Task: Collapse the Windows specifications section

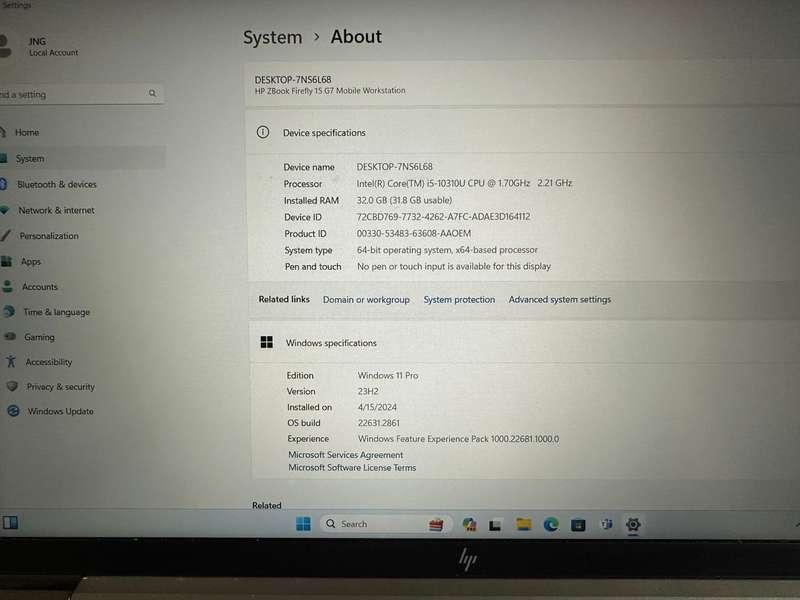Action: [x=524, y=343]
